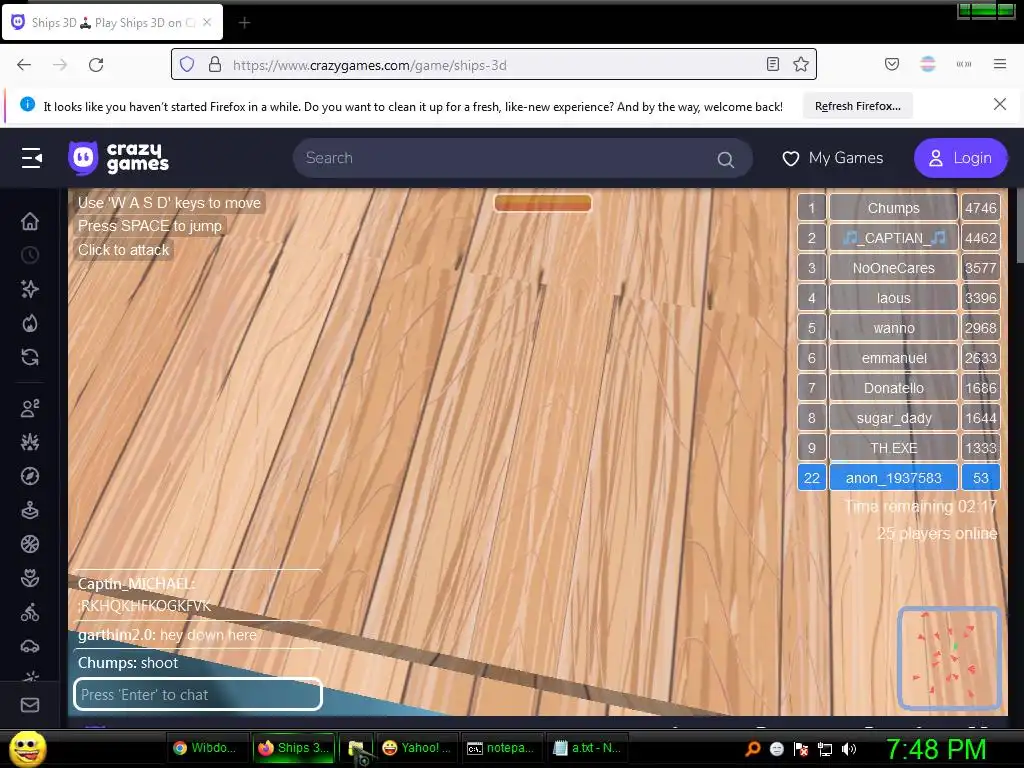
Task: Click the Firefox forward arrow
Action: [x=60, y=65]
